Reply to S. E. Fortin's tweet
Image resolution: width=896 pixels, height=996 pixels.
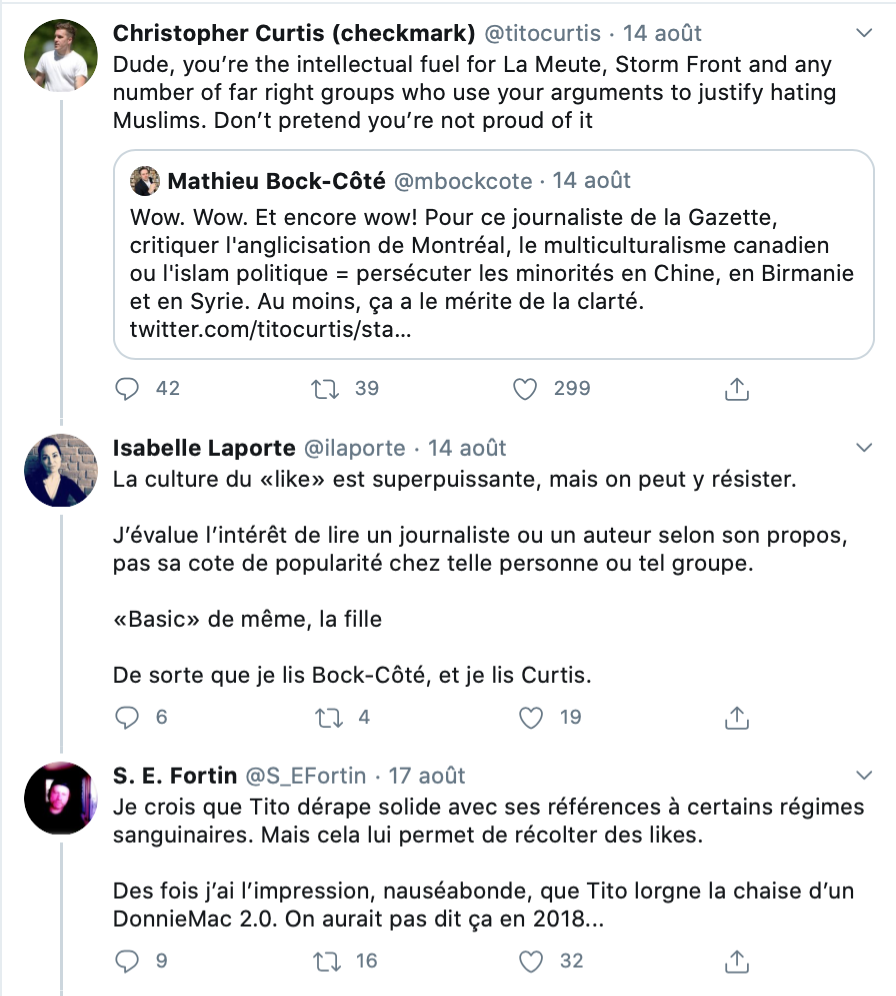coord(127,961)
